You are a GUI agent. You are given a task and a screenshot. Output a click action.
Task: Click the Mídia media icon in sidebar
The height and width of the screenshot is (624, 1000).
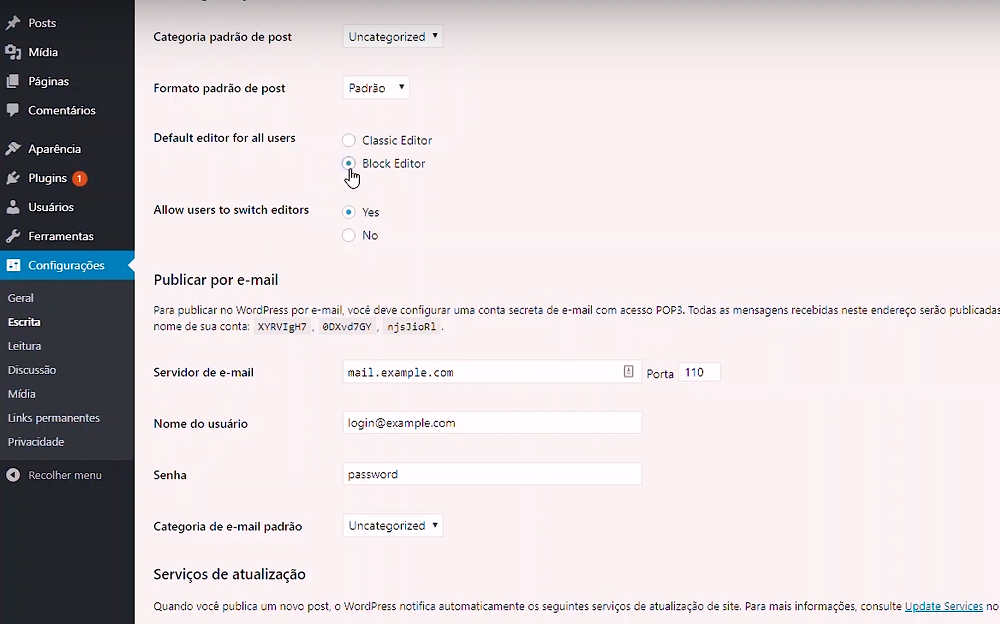click(13, 52)
